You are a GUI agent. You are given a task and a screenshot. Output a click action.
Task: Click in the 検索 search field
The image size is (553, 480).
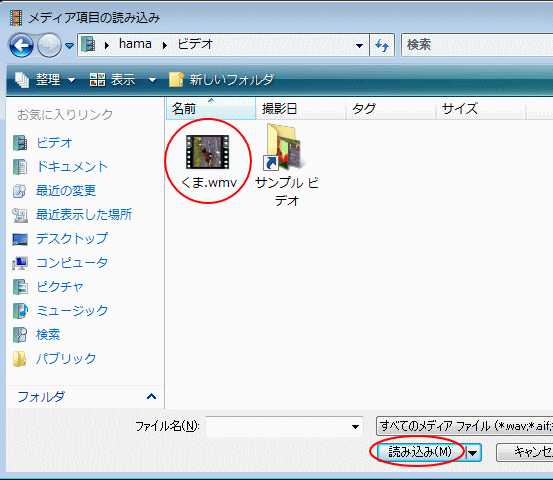(x=477, y=45)
